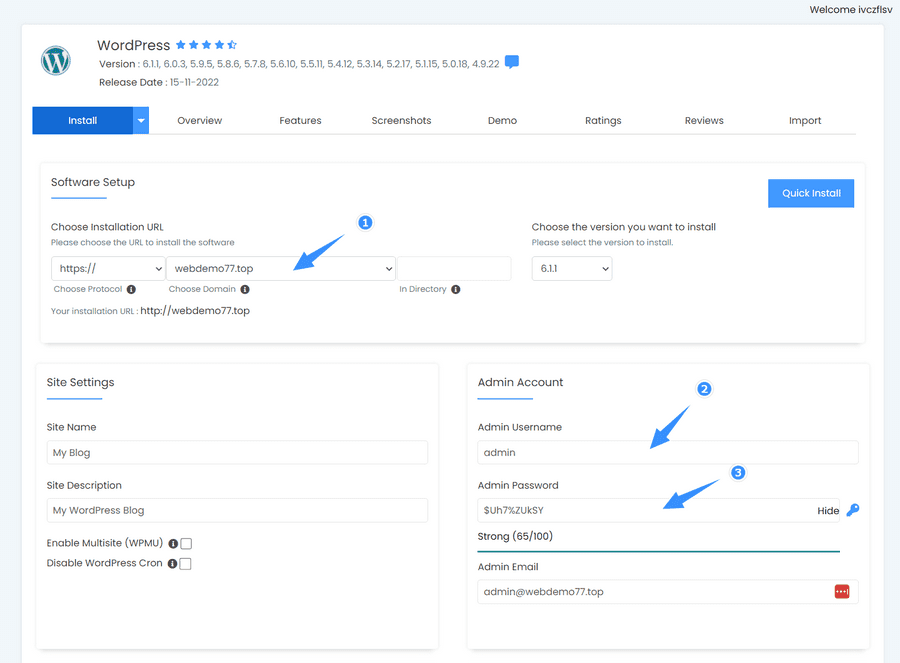900x663 pixels.
Task: Click the Choose Protocol info icon
Action: click(131, 289)
